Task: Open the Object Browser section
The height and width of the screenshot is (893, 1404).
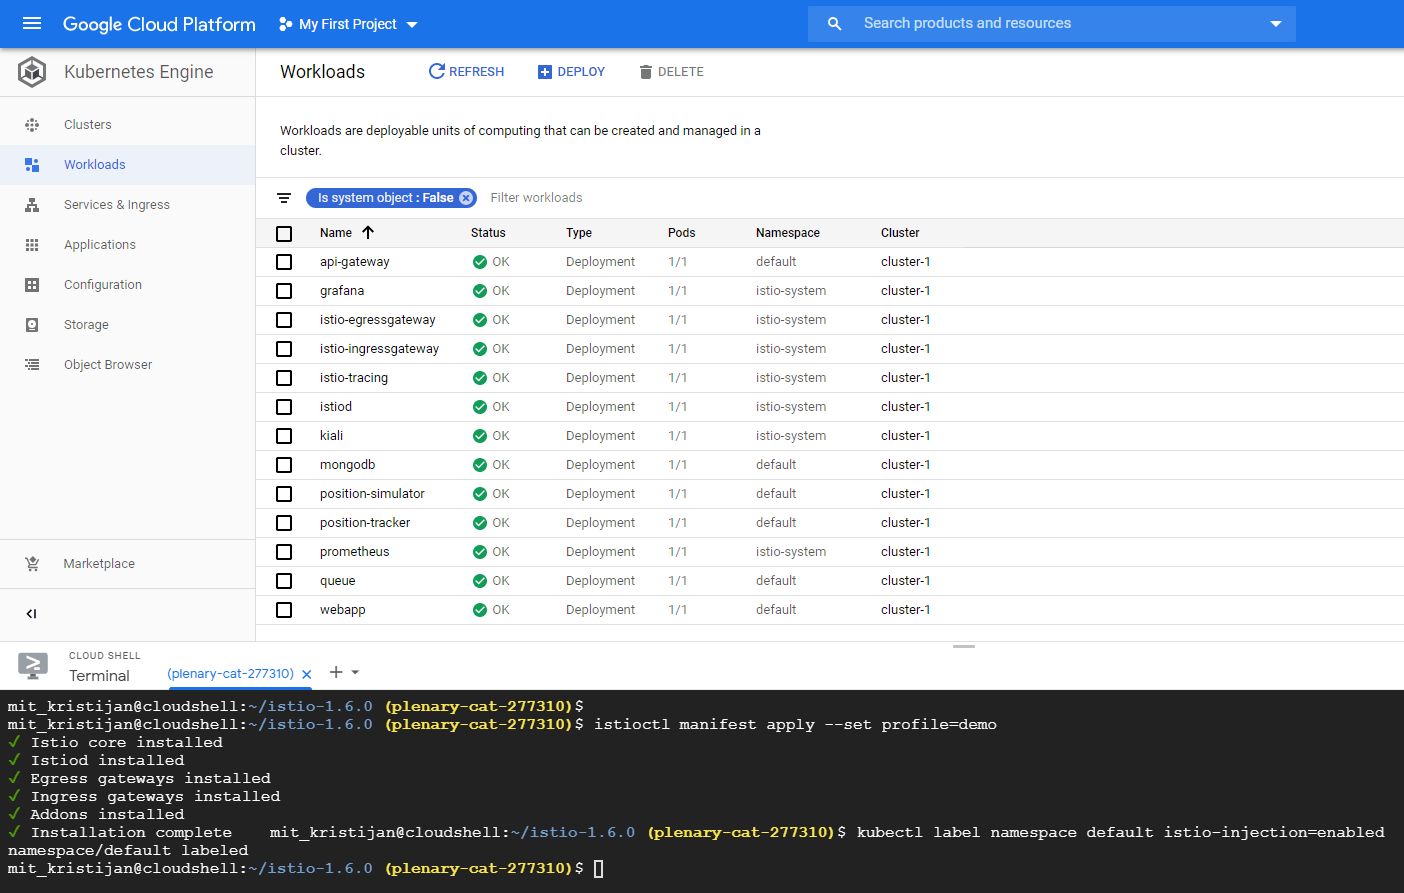Action: pos(107,364)
